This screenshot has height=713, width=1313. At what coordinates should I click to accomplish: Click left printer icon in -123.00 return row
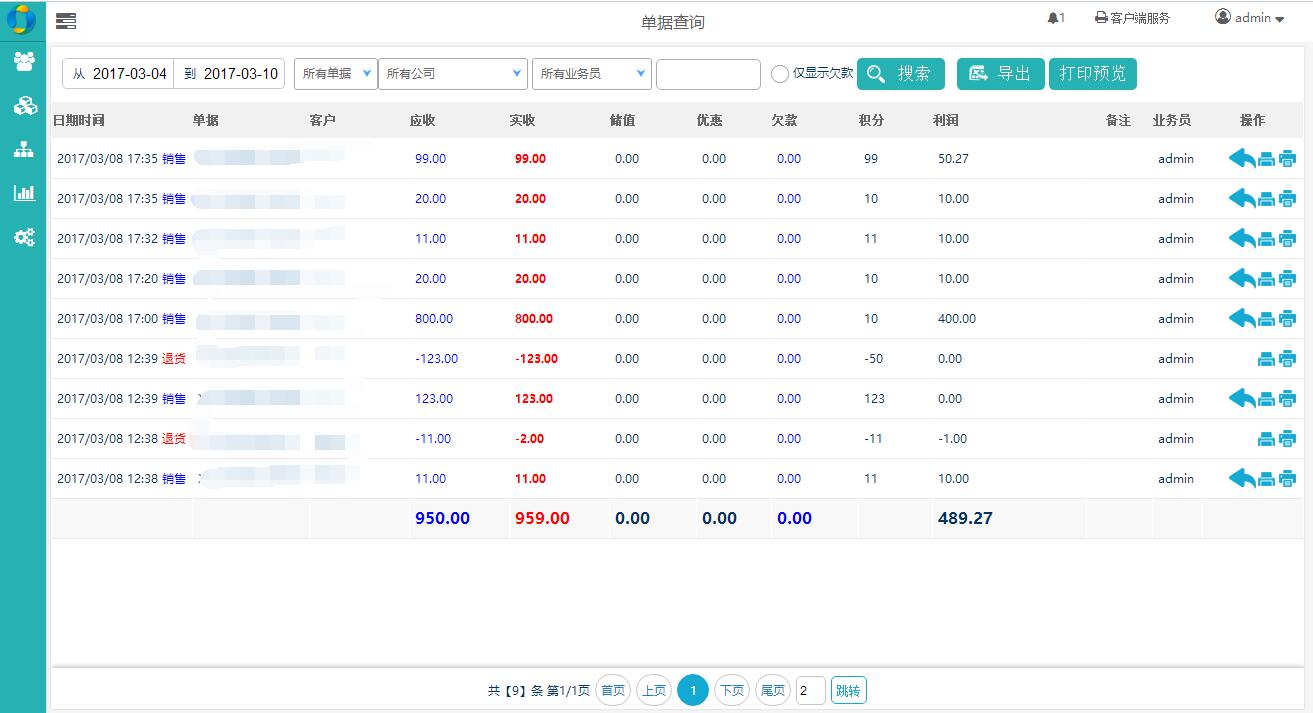point(1266,359)
